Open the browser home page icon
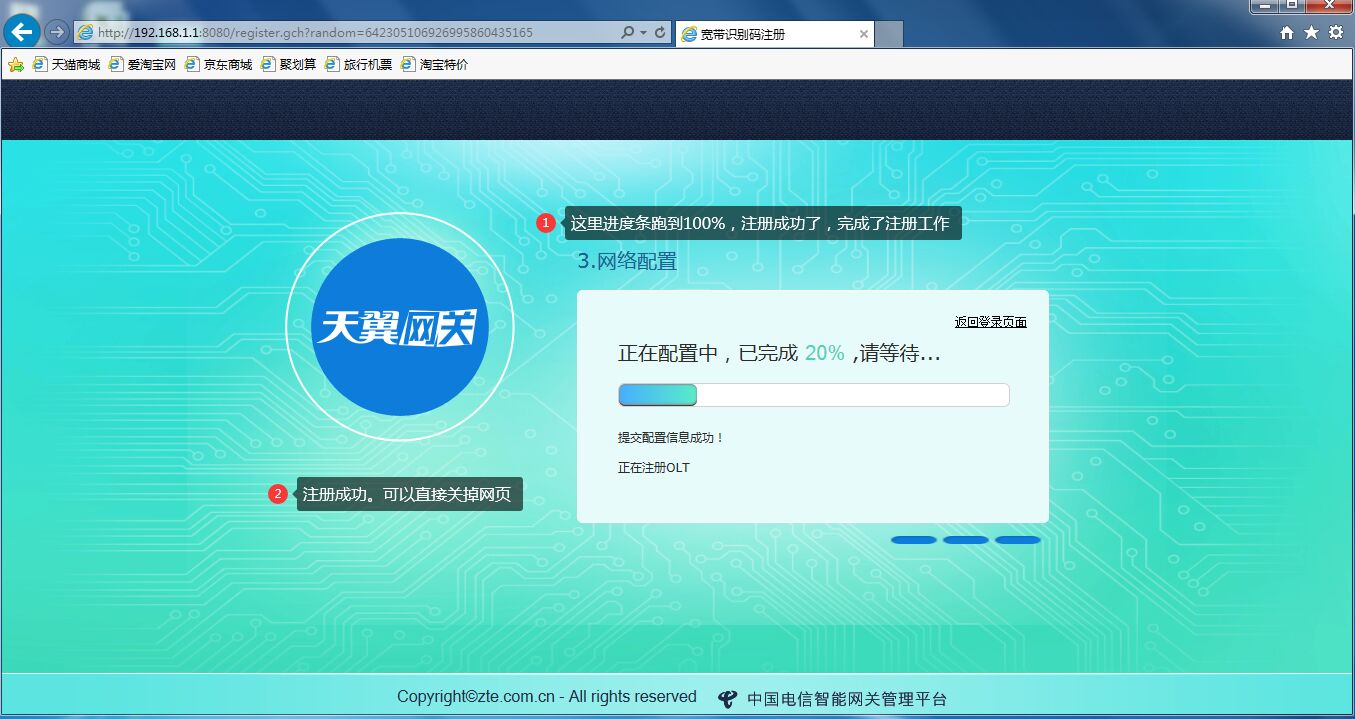This screenshot has height=719, width=1355. click(x=1287, y=33)
